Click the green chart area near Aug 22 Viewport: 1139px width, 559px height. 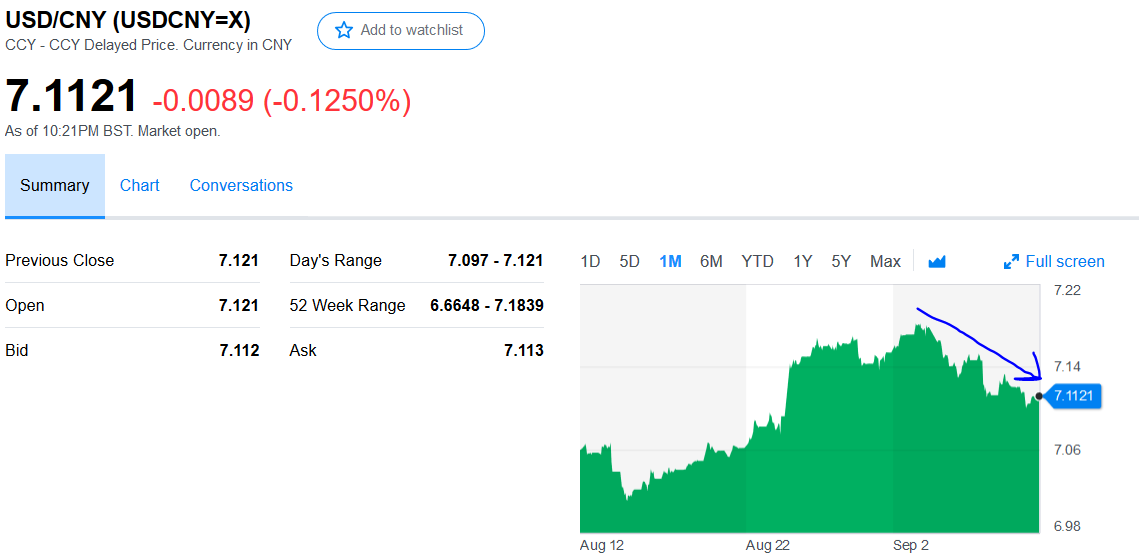[768, 479]
